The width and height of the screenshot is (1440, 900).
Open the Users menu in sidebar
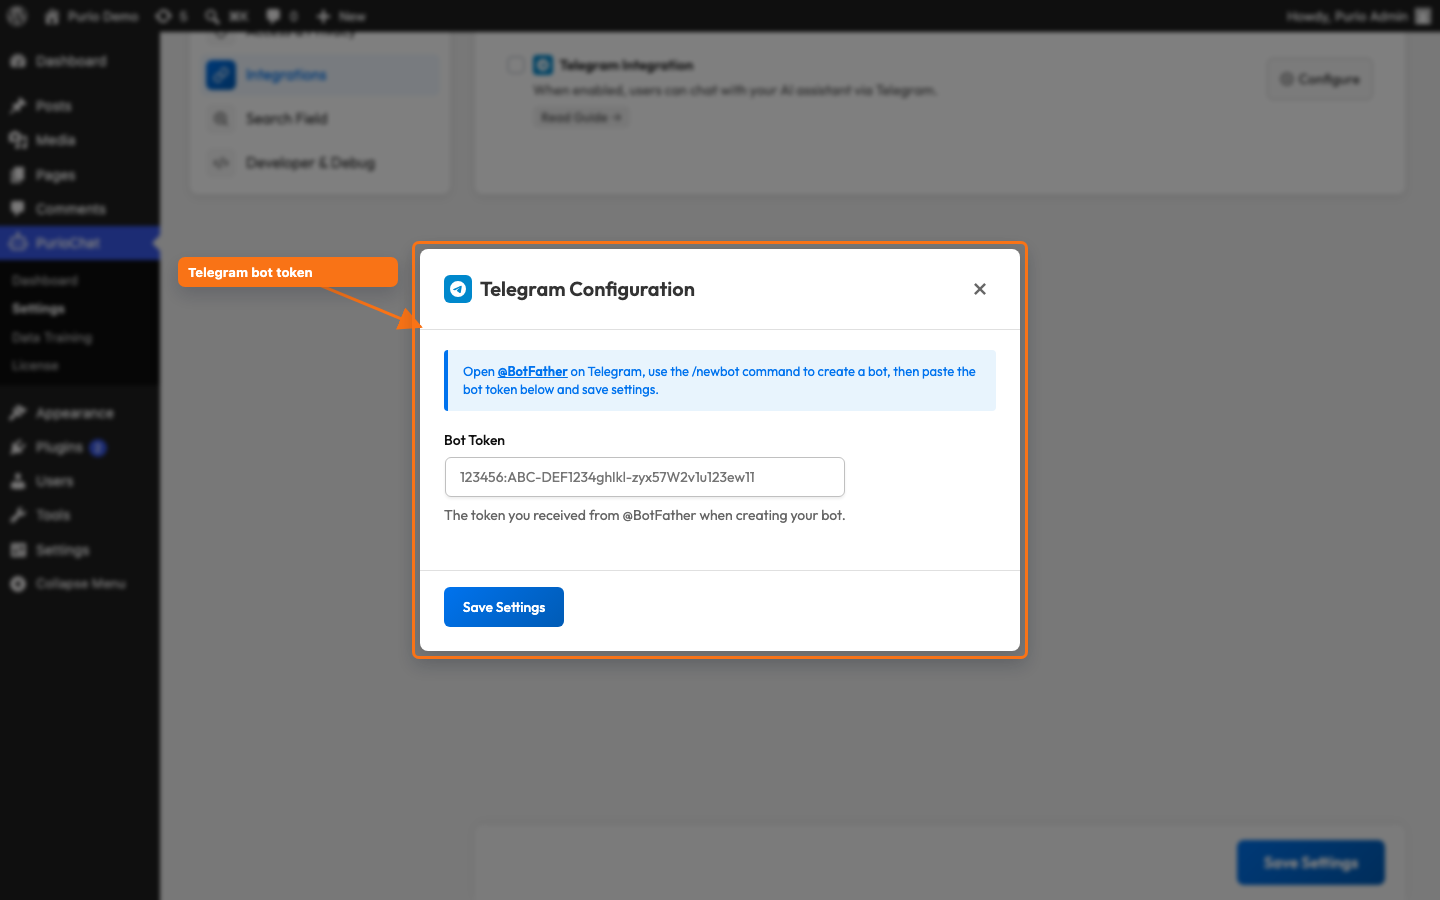[79, 481]
